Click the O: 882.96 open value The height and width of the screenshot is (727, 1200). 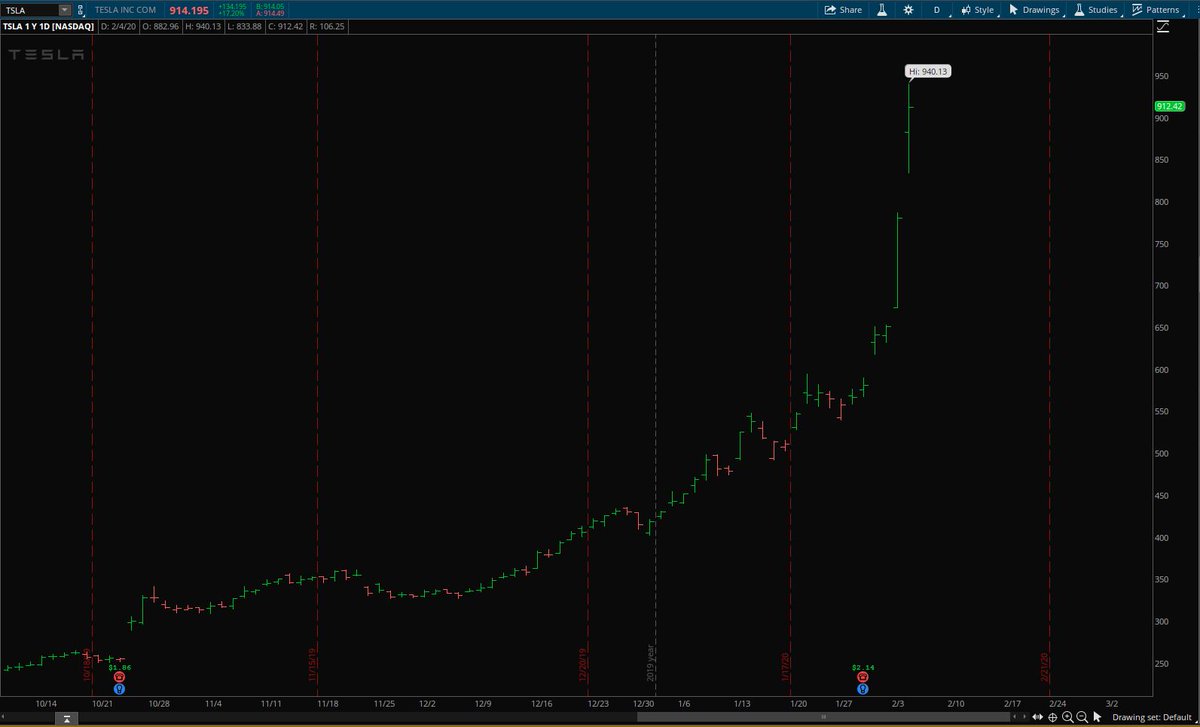[x=161, y=27]
